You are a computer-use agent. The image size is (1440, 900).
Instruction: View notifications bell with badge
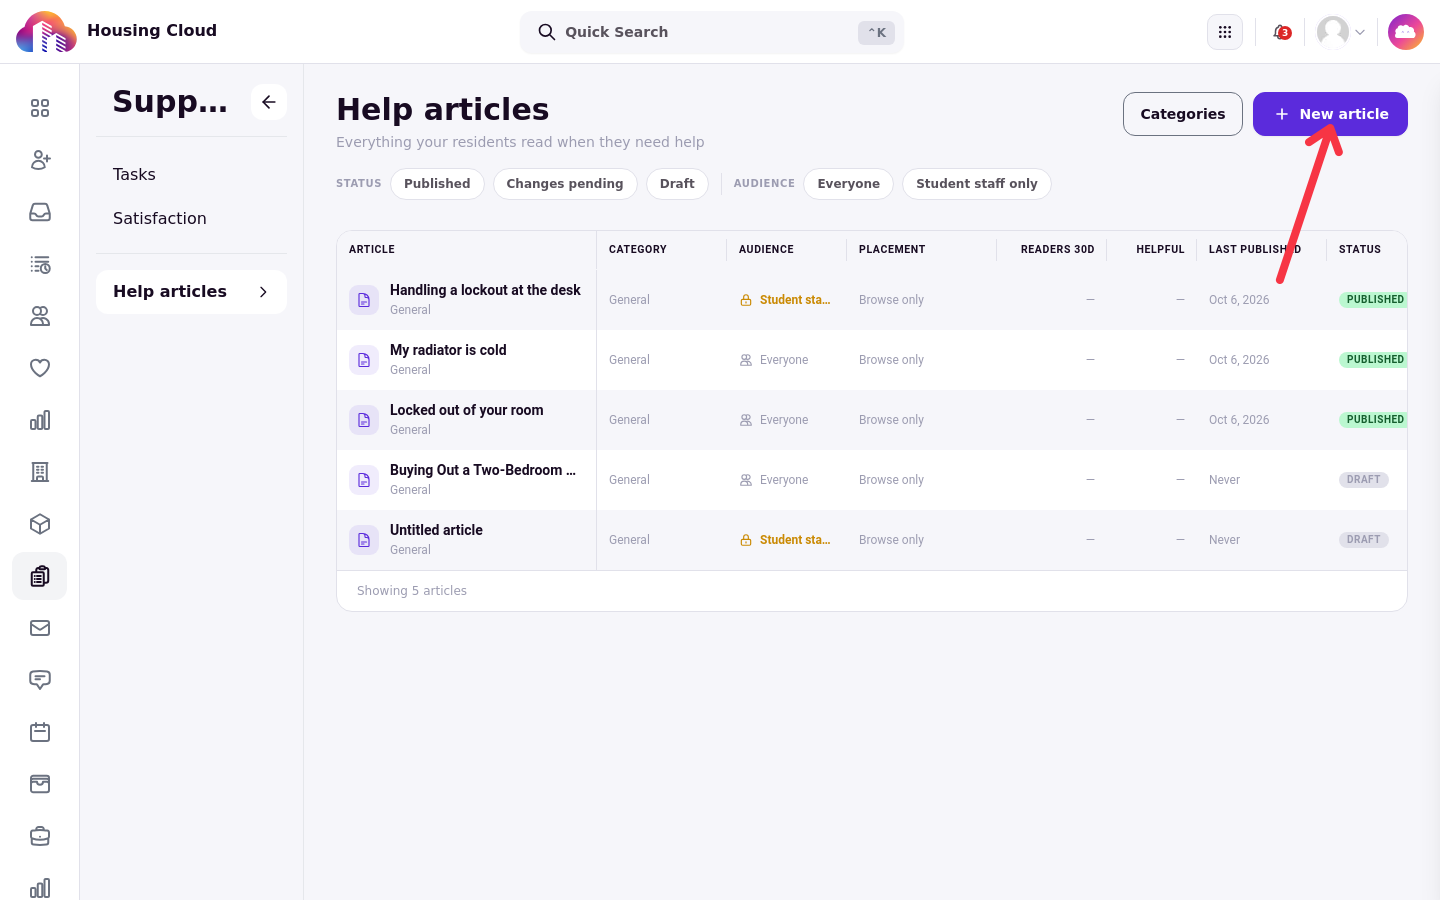point(1281,32)
